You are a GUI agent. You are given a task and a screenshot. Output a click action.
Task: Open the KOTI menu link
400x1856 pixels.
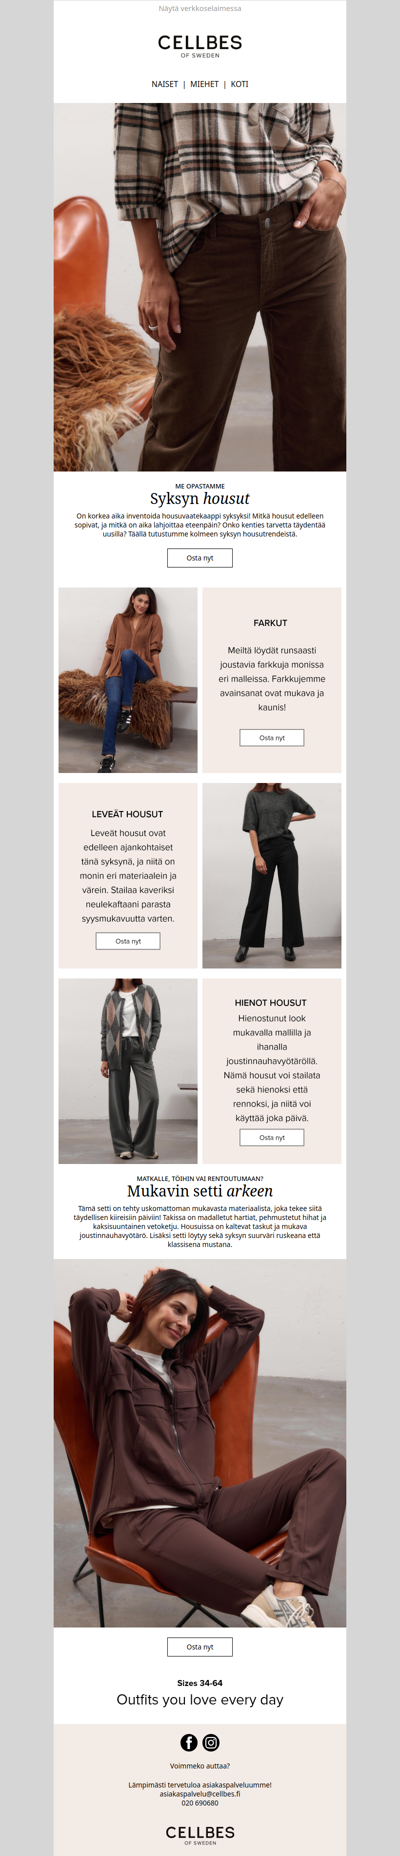(x=240, y=84)
